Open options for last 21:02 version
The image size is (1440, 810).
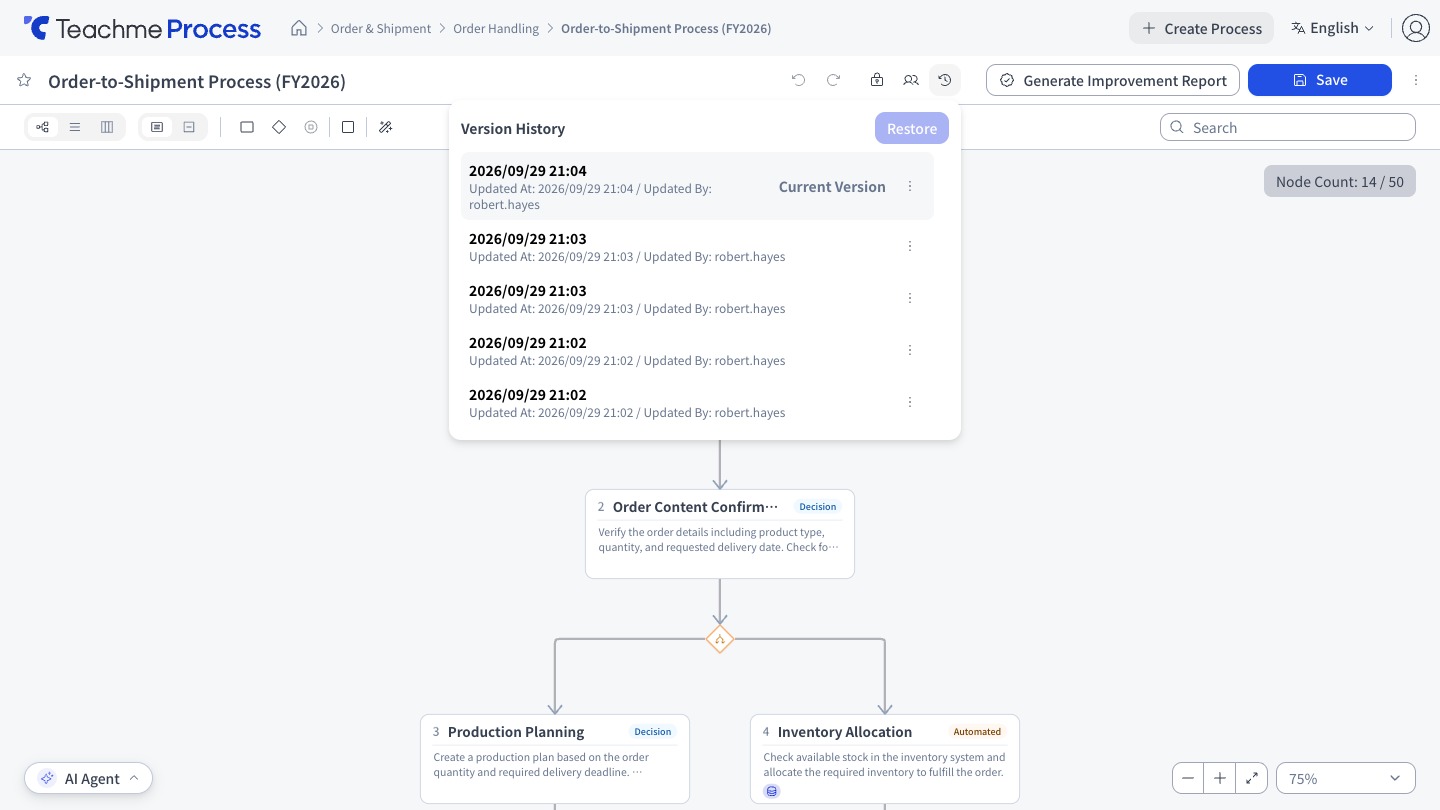click(x=910, y=402)
